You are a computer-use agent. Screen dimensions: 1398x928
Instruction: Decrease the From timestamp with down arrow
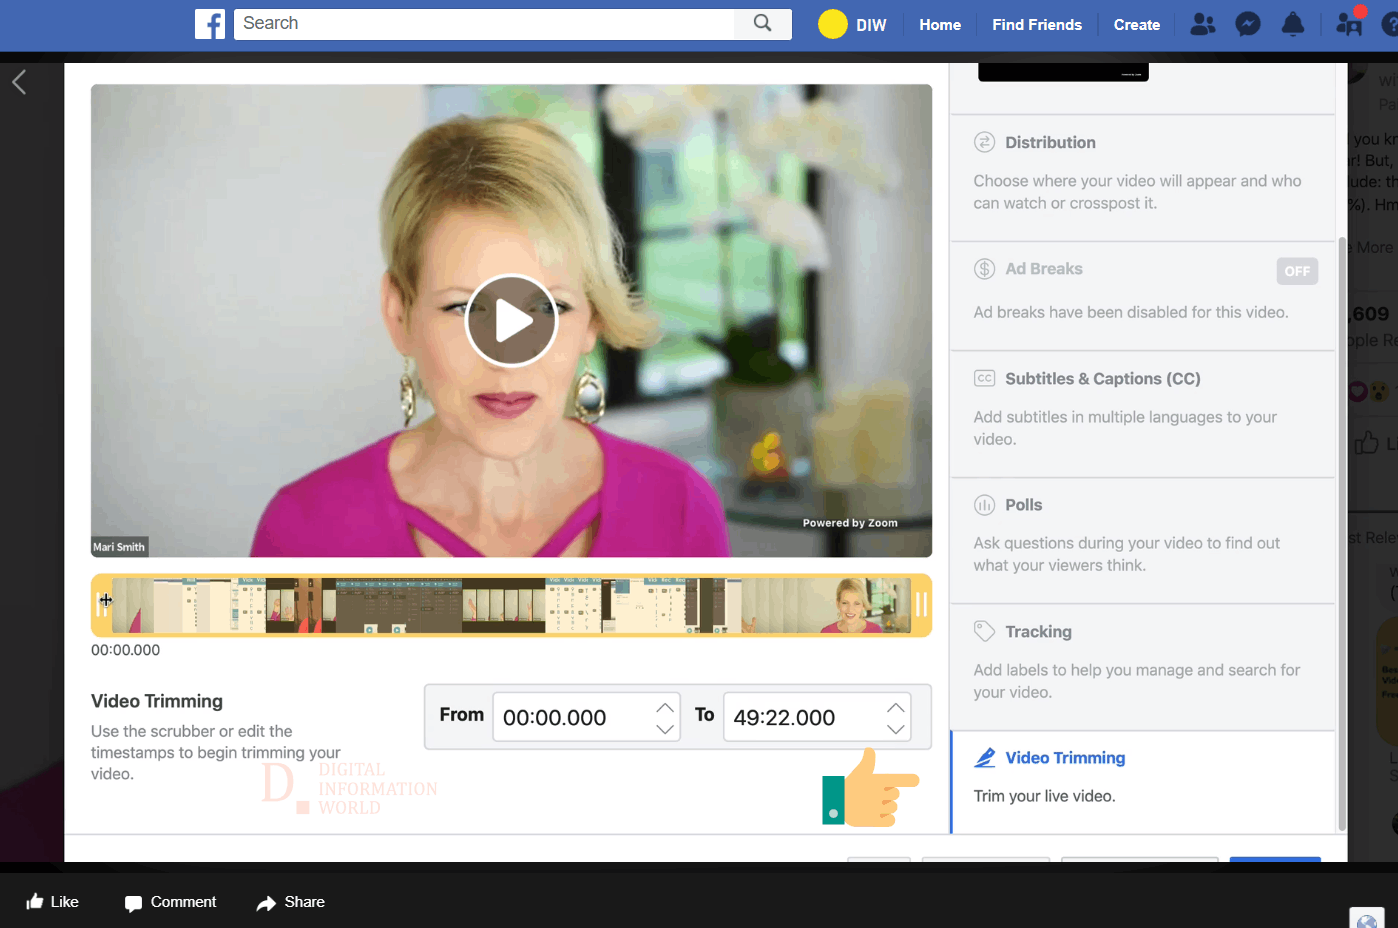665,729
